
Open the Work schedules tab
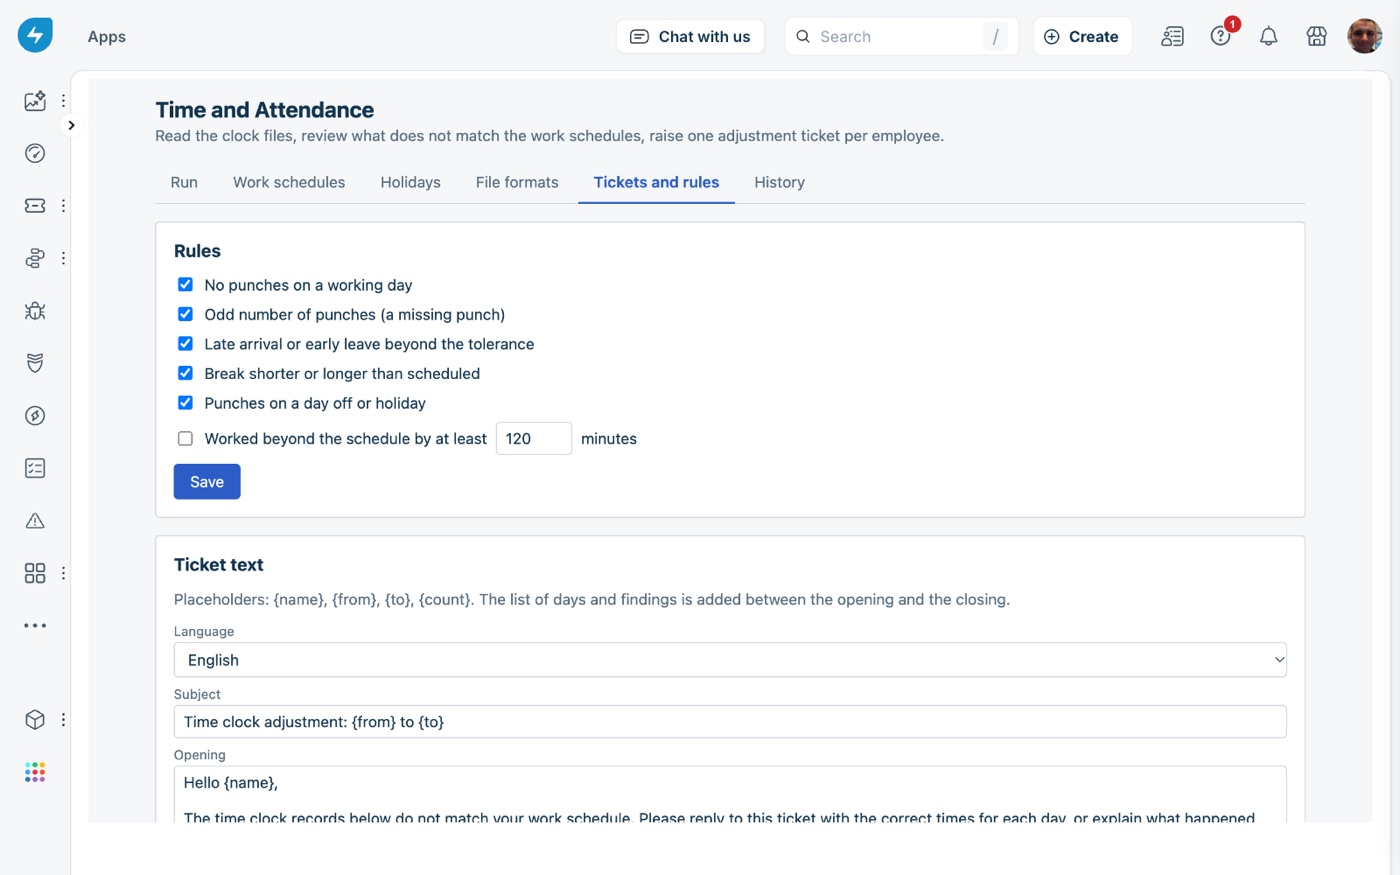point(289,182)
